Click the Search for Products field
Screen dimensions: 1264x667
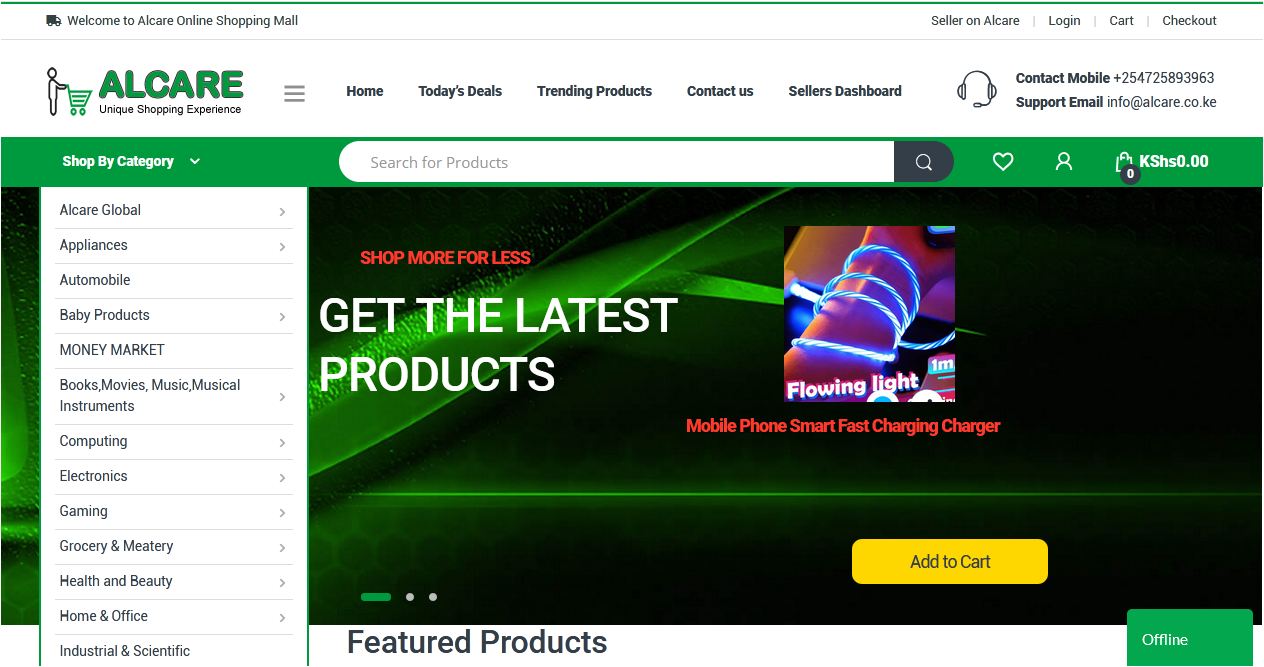tap(617, 162)
